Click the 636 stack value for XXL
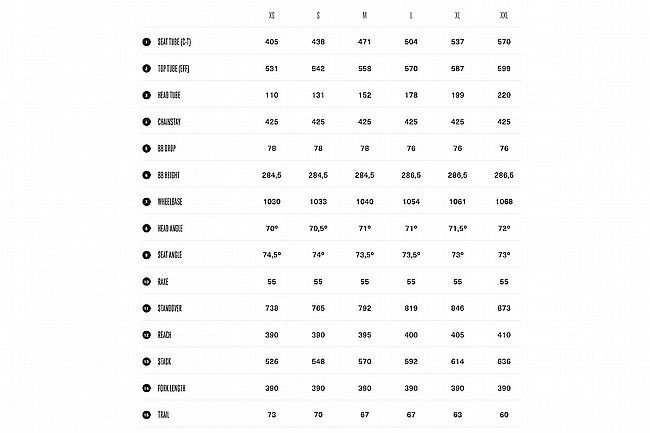Screen dimensions: 650x433 pos(502,360)
